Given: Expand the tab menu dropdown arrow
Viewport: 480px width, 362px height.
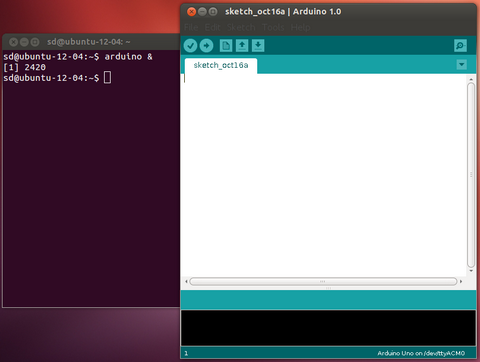Looking at the screenshot, I should [462, 64].
